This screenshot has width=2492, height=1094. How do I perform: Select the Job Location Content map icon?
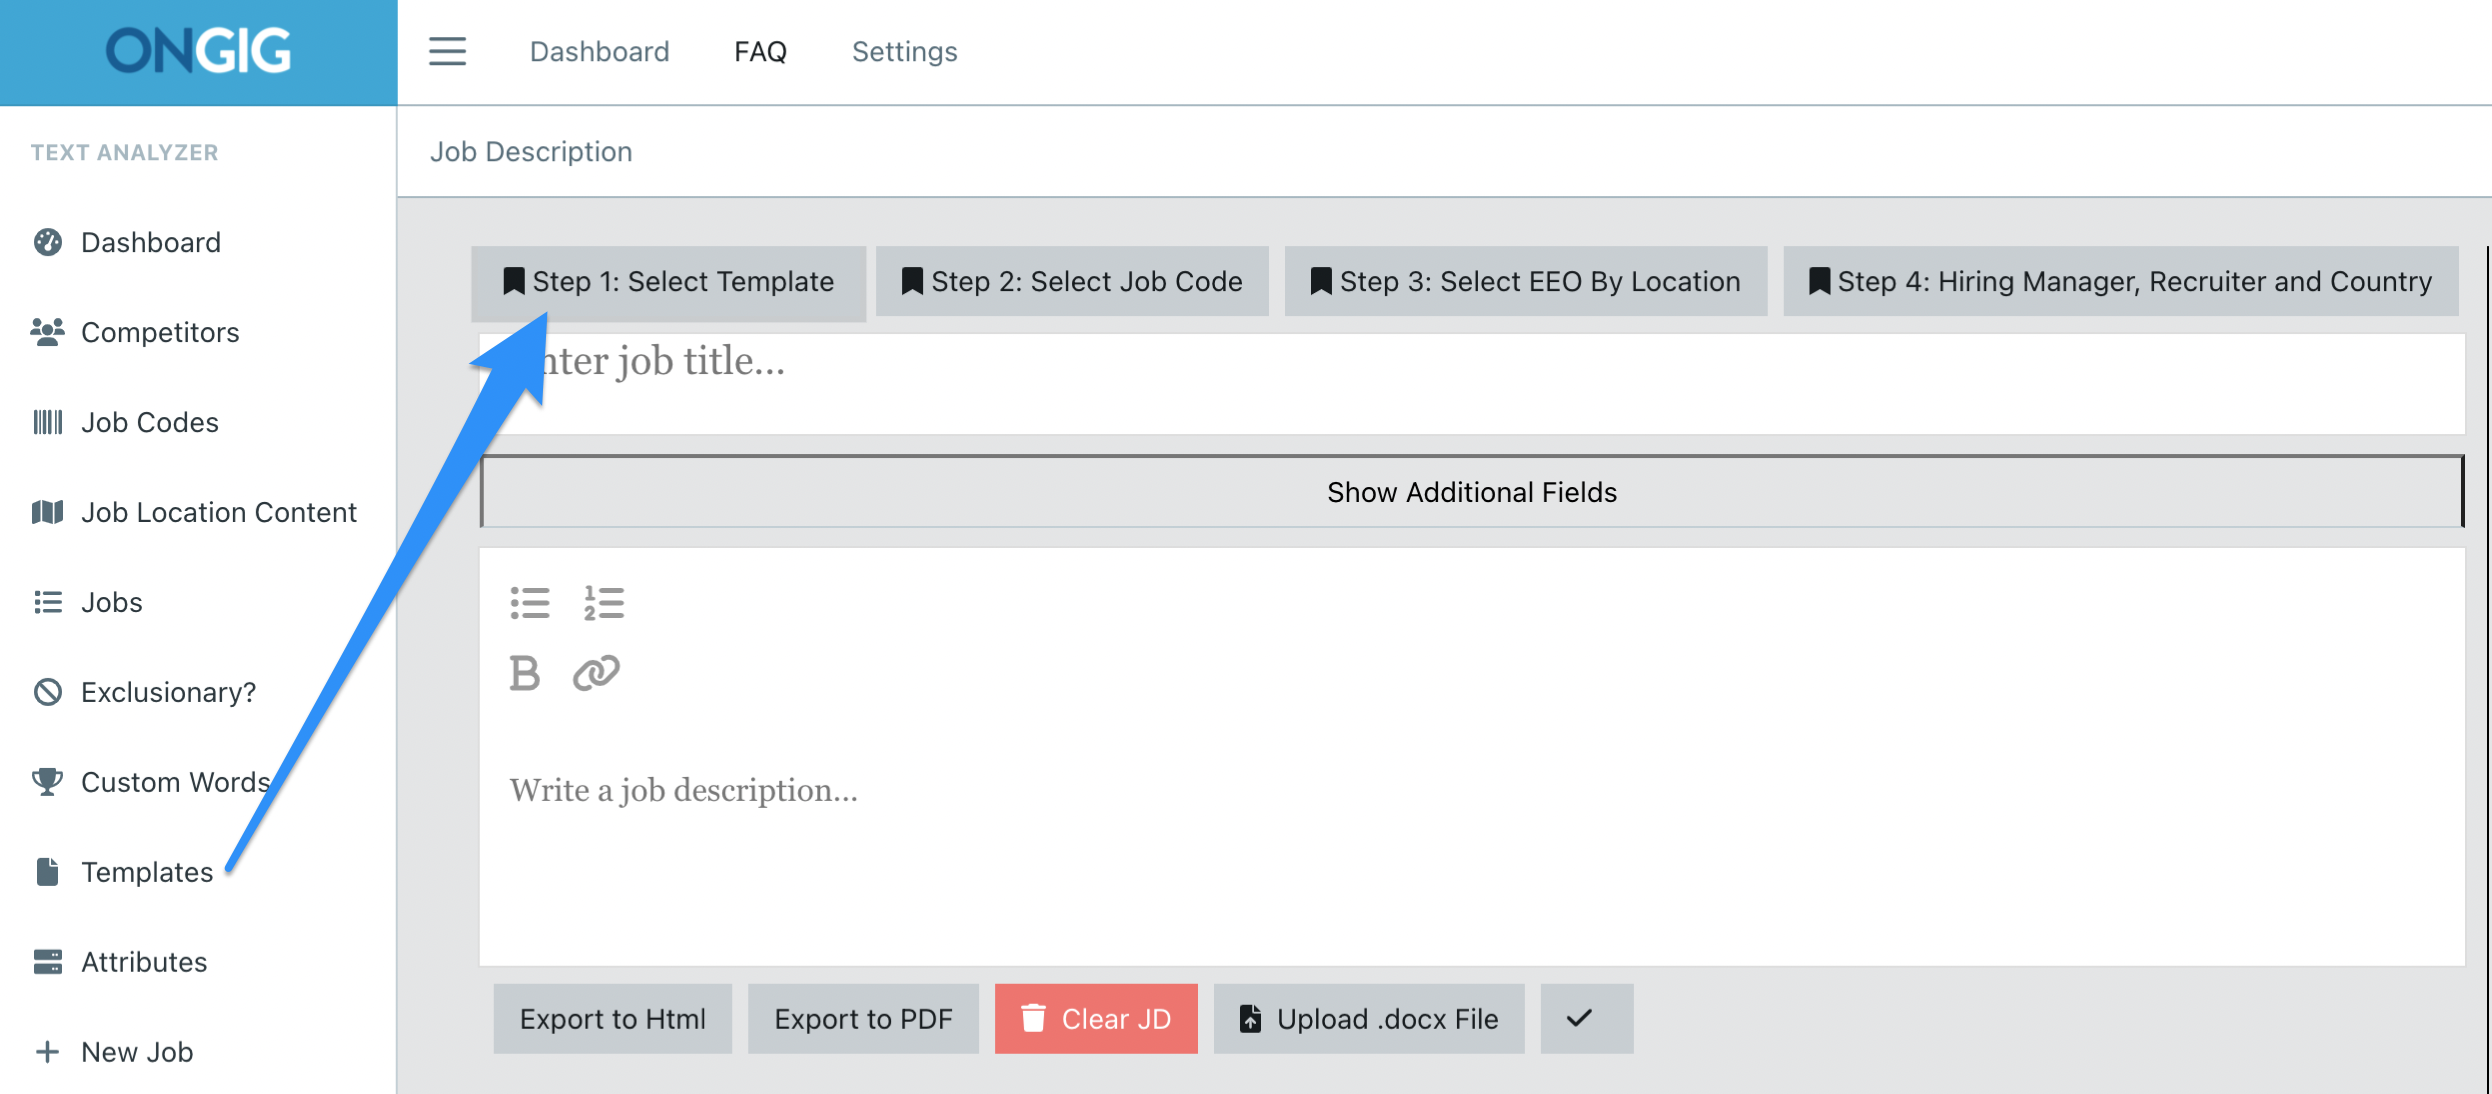(47, 511)
